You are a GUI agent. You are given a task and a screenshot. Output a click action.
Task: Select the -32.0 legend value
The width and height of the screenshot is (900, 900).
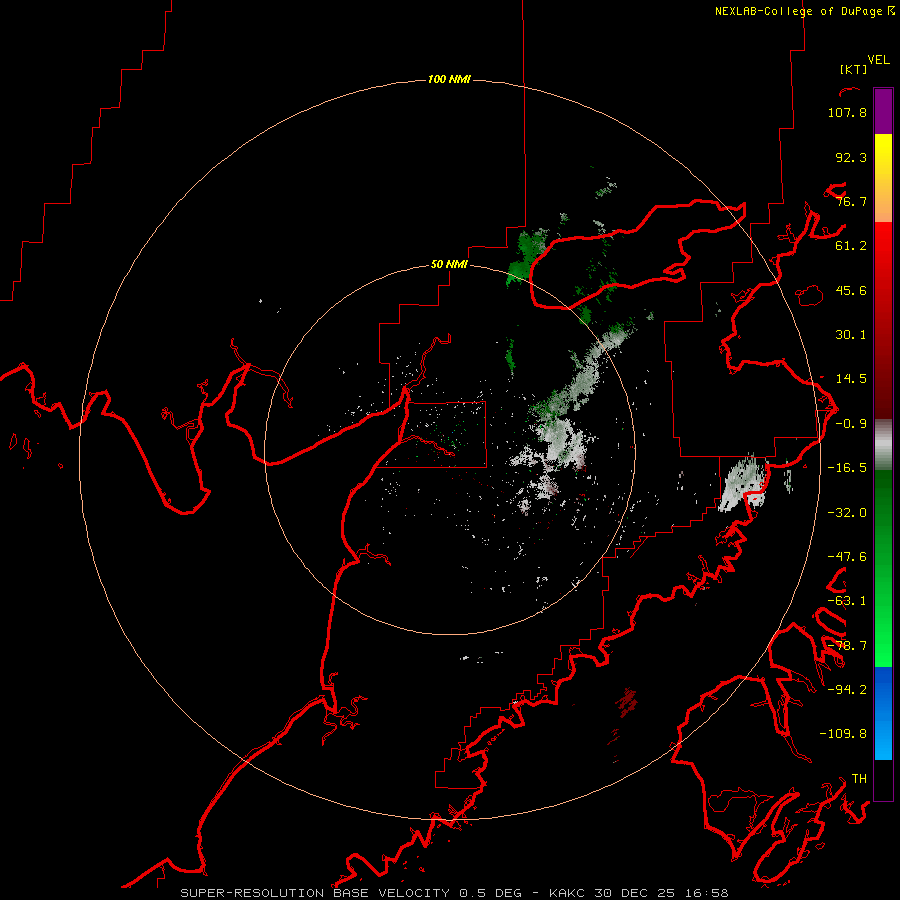pos(847,513)
